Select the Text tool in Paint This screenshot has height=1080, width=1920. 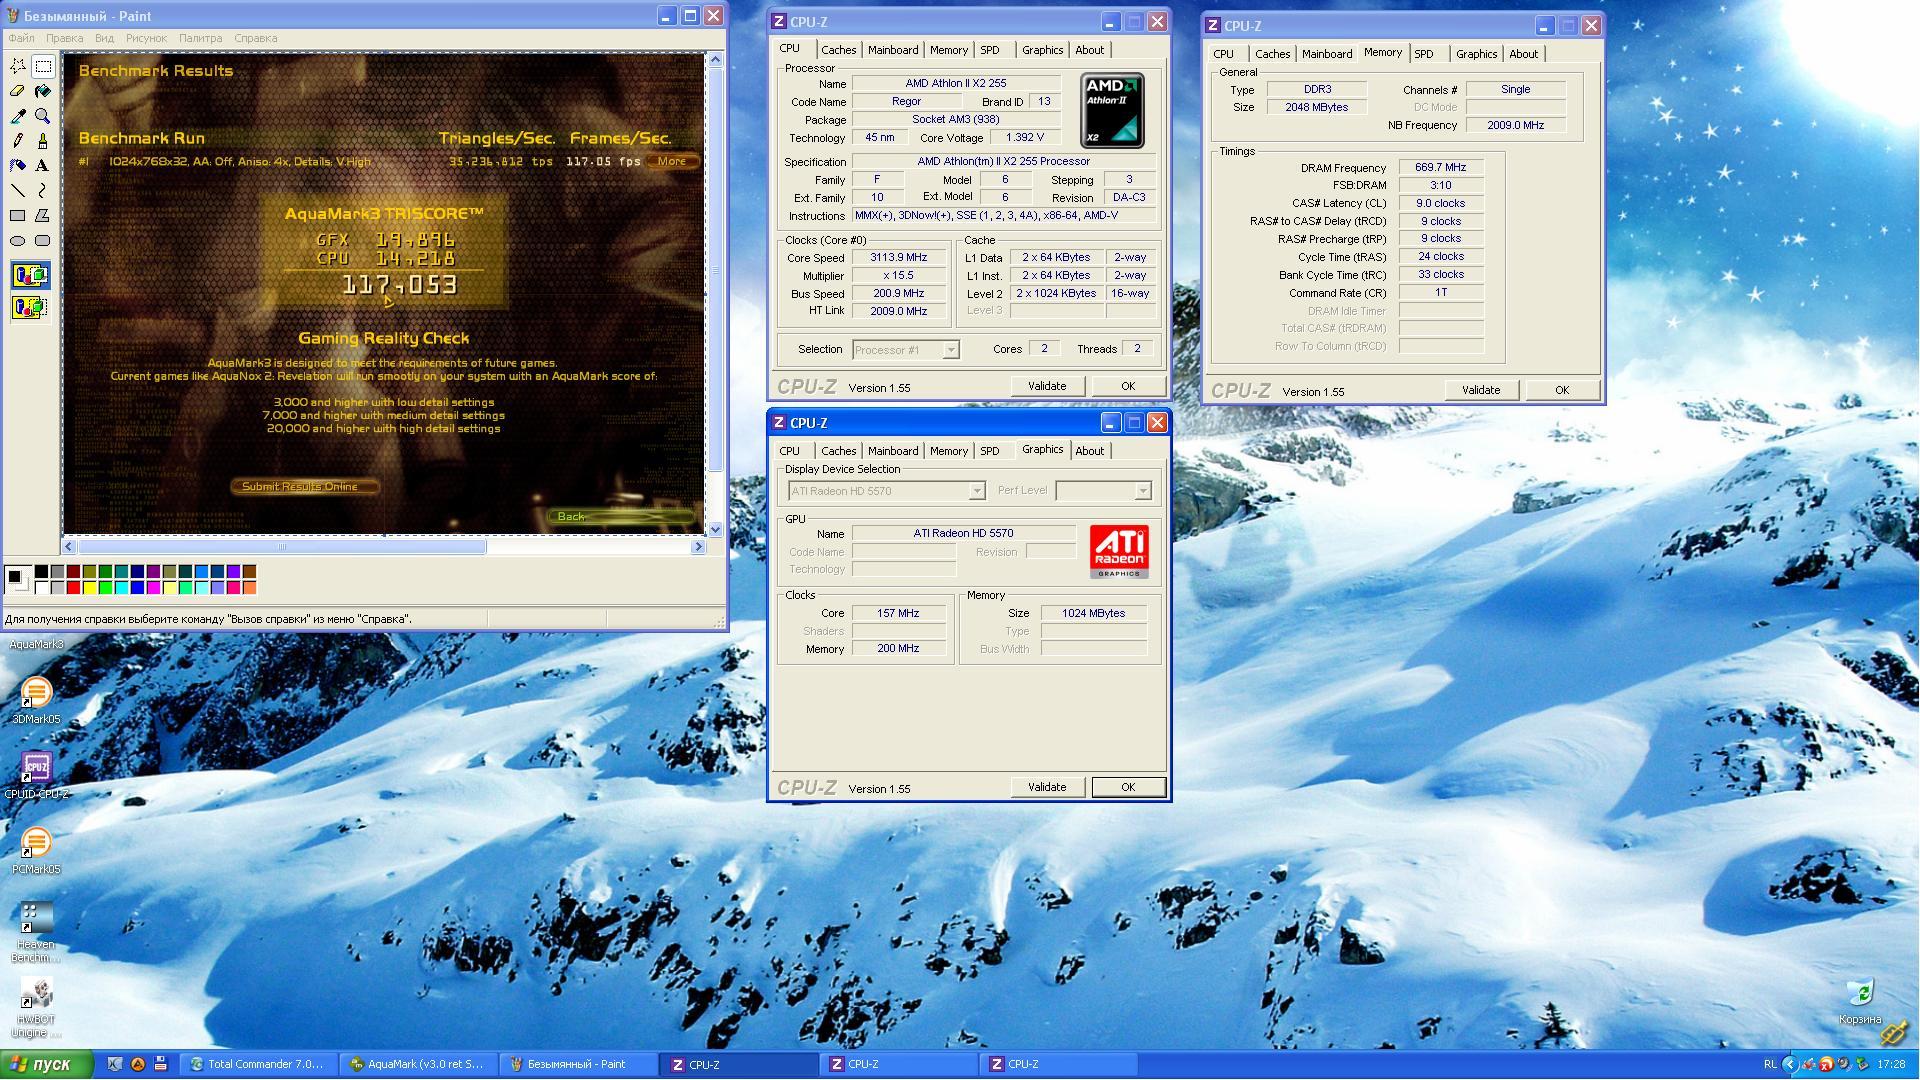tap(43, 166)
